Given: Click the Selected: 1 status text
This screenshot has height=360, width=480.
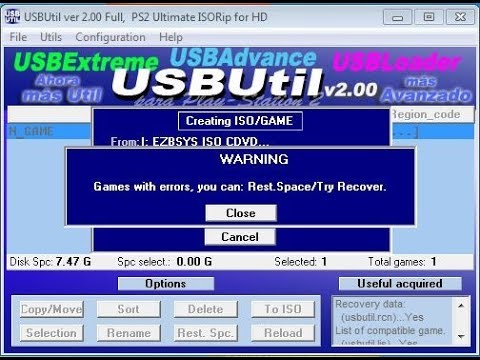Looking at the screenshot, I should point(301,262).
